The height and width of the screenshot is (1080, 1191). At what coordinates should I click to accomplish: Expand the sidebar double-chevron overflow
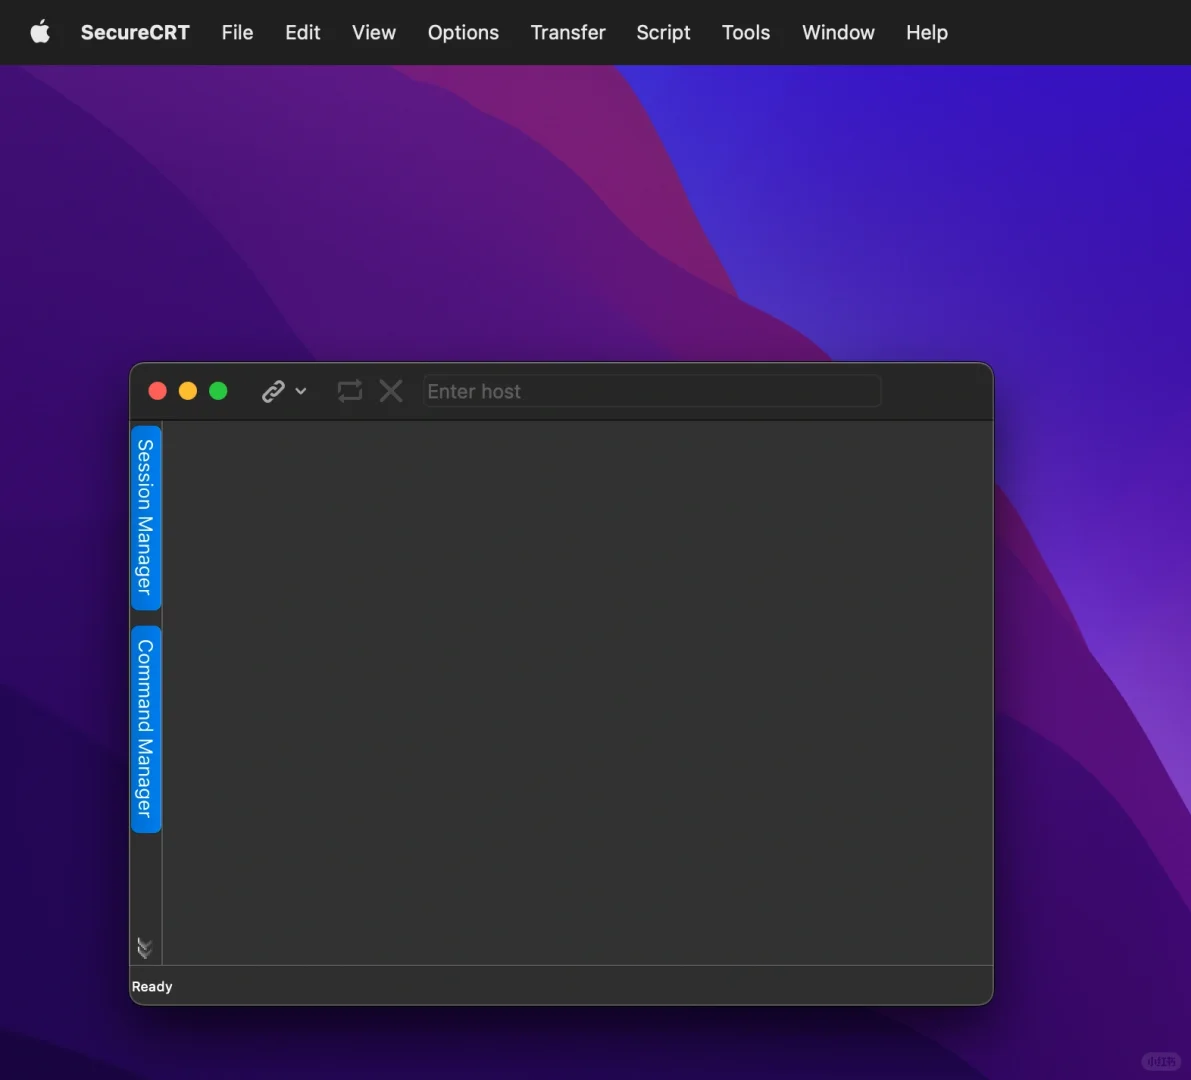click(x=144, y=947)
